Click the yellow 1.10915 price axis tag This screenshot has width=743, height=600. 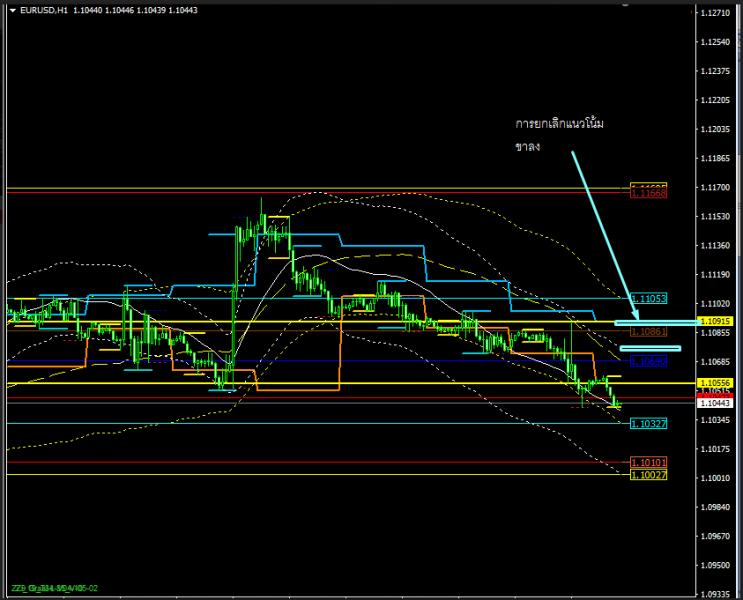click(715, 321)
